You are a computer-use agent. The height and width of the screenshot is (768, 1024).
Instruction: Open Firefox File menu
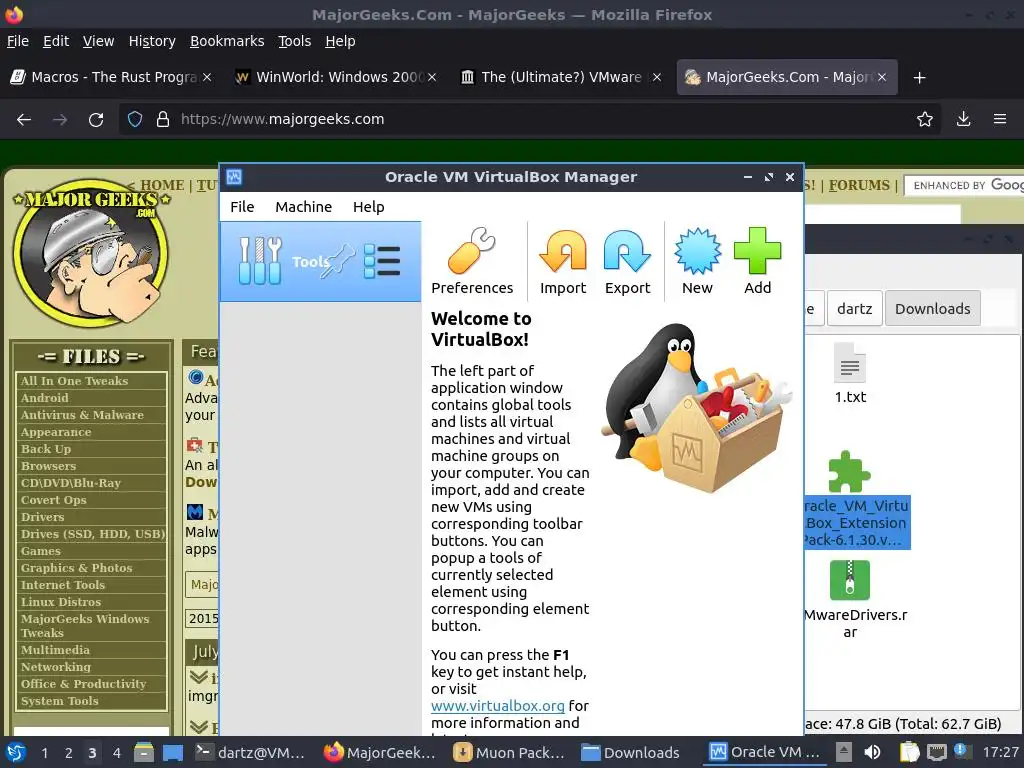(x=18, y=41)
